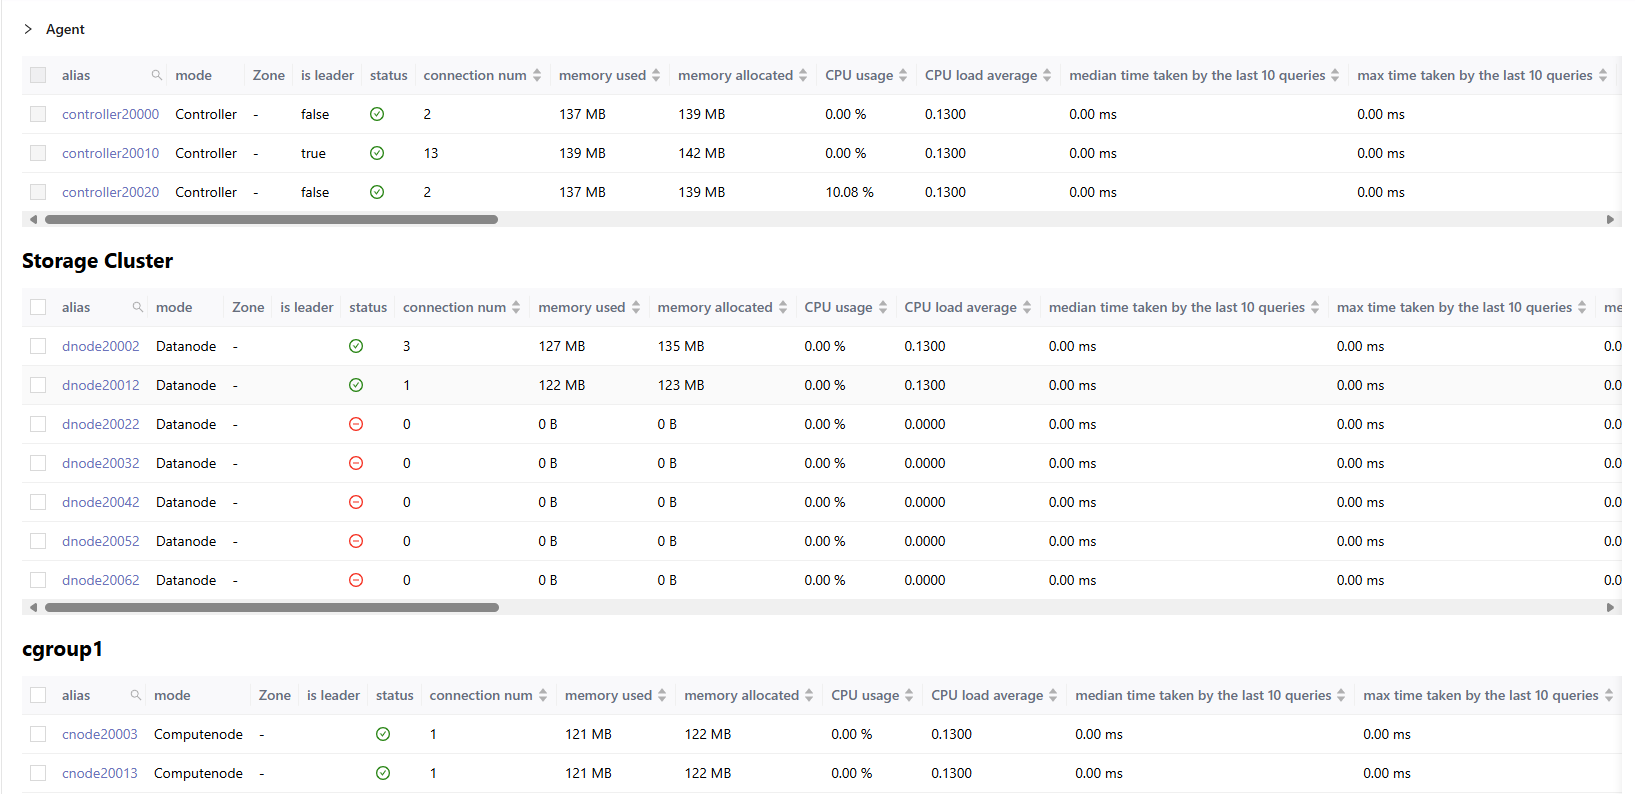Sort Storage Cluster by CPU load average
This screenshot has width=1635, height=794.
pyautogui.click(x=1027, y=307)
